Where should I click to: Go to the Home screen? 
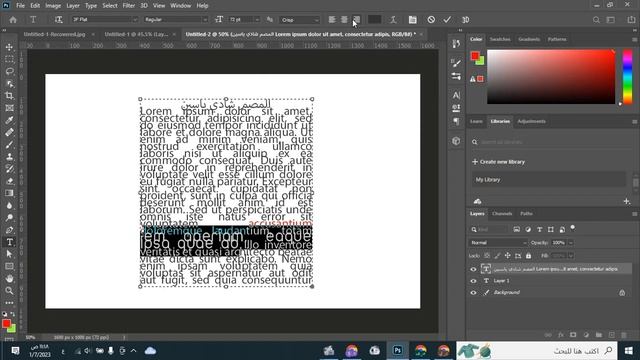click(x=13, y=20)
